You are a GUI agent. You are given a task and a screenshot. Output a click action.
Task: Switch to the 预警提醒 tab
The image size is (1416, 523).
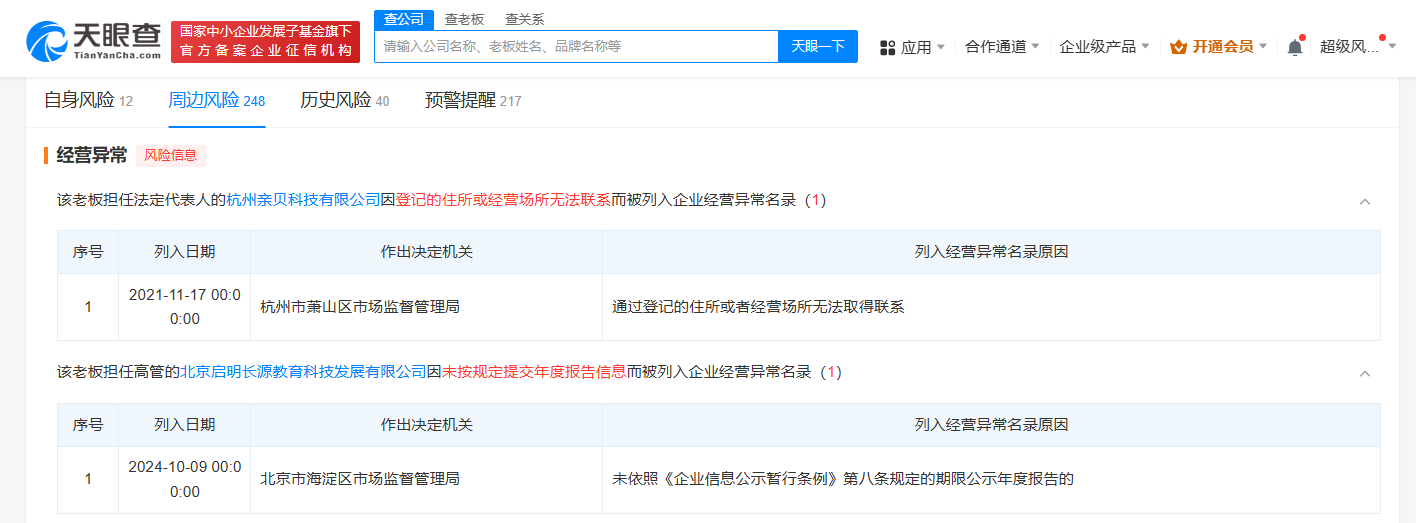click(x=473, y=100)
